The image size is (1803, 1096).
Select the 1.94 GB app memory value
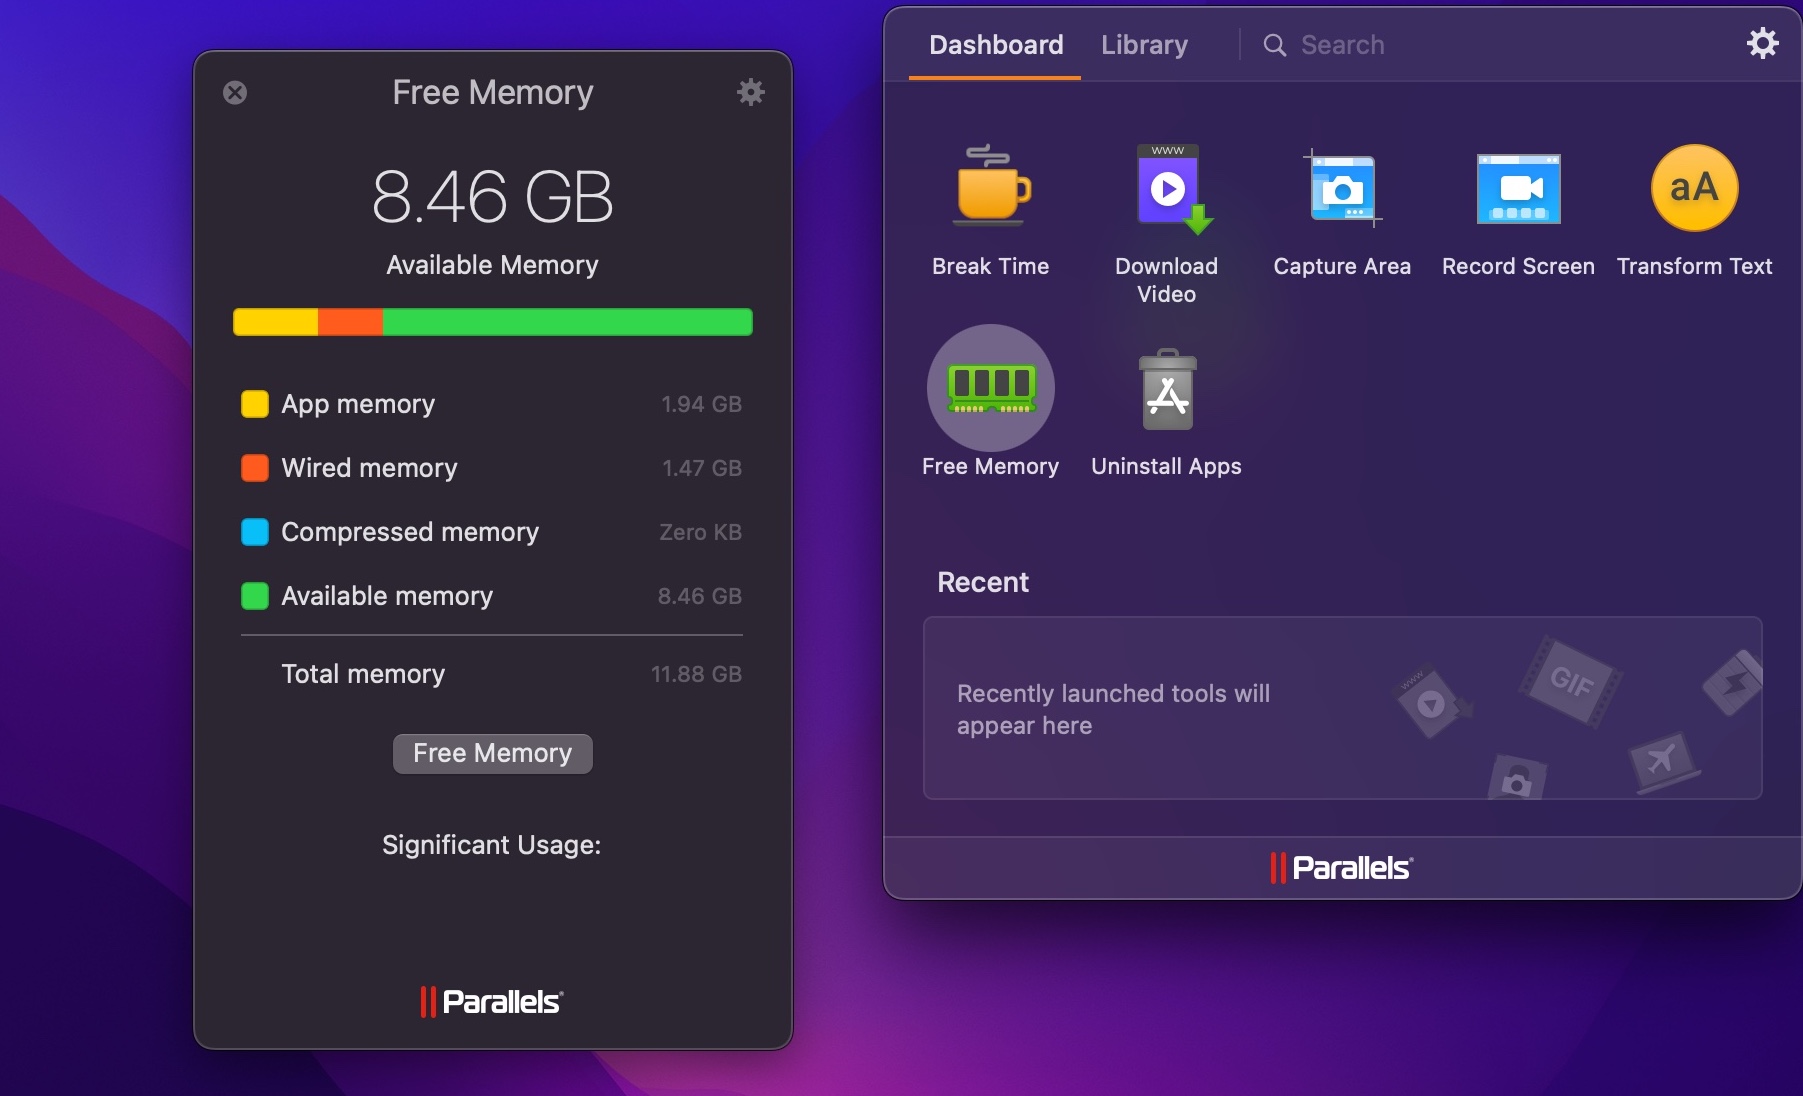(x=701, y=404)
